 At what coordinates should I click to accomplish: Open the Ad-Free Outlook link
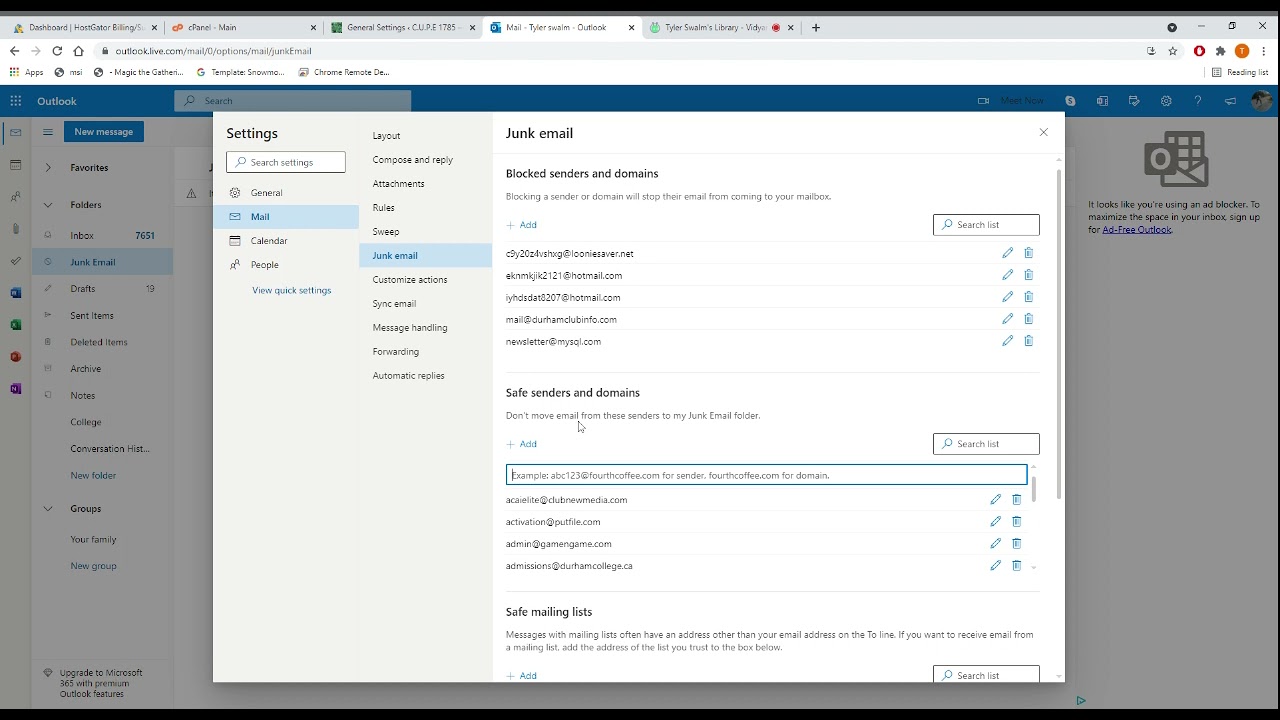(x=1136, y=230)
